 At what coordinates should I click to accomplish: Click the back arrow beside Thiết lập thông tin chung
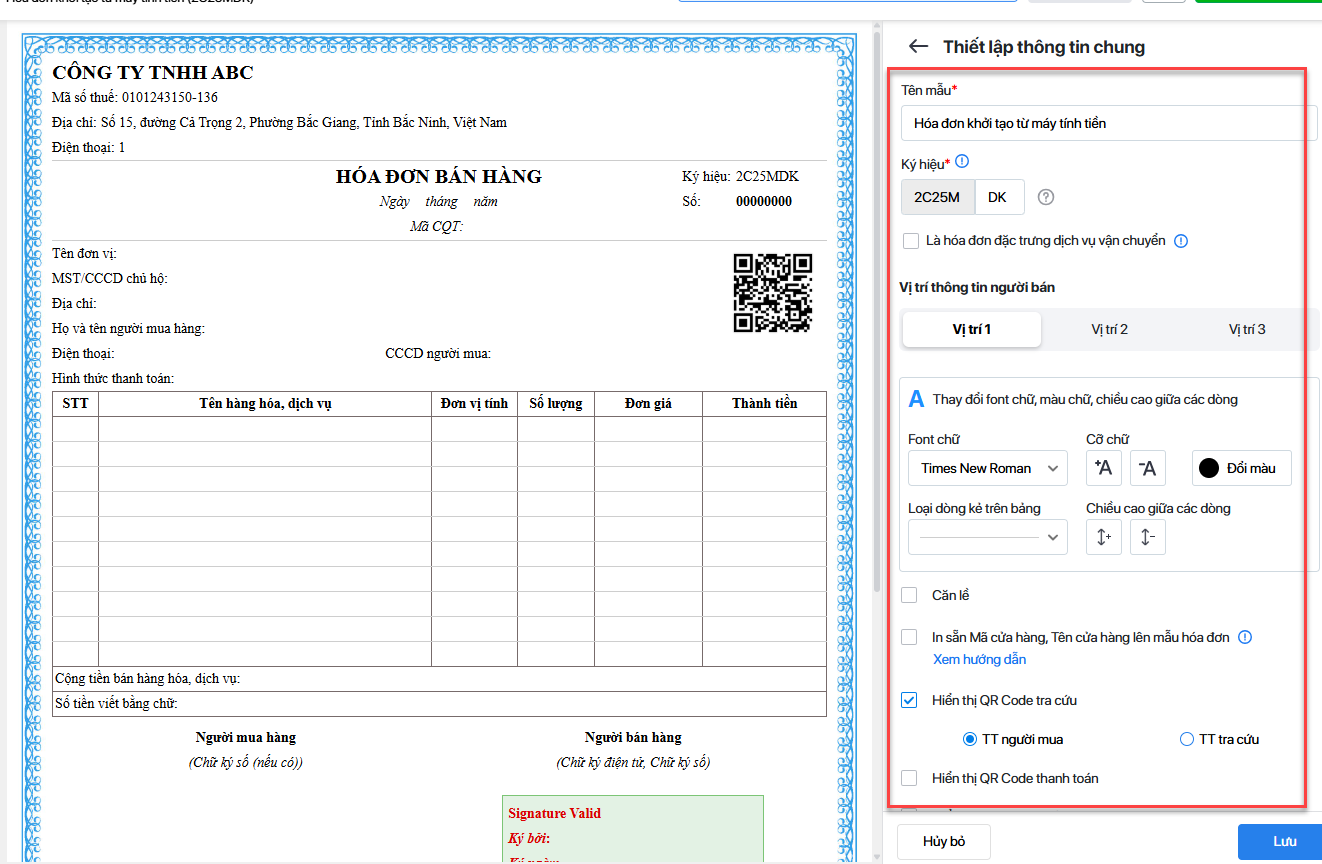pyautogui.click(x=917, y=47)
